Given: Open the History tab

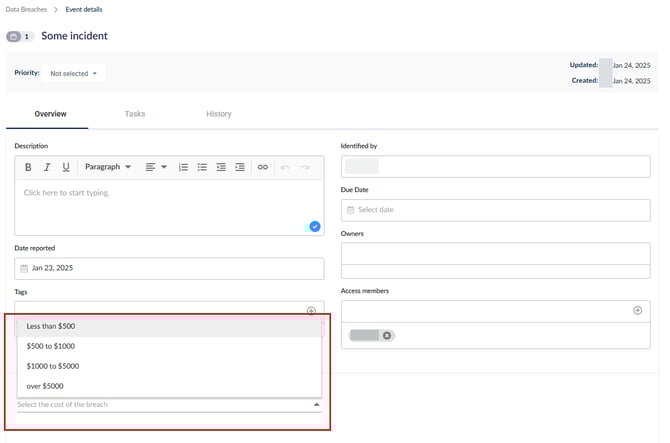Looking at the screenshot, I should pos(218,114).
